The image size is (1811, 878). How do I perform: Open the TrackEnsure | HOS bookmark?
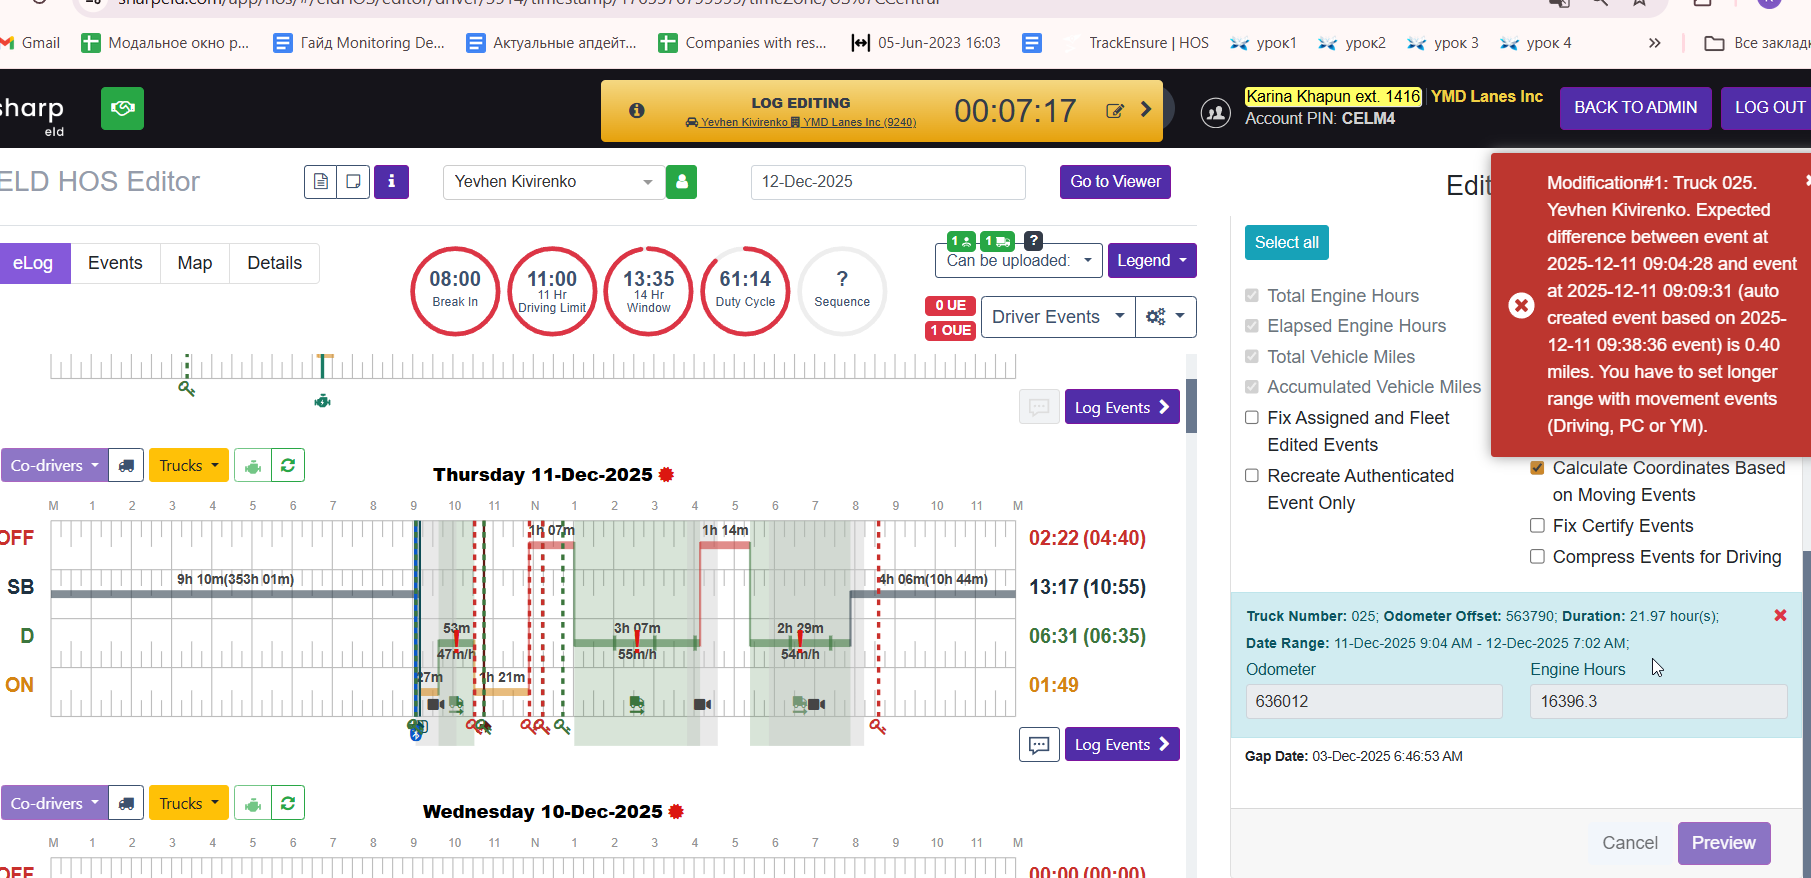tap(1137, 43)
